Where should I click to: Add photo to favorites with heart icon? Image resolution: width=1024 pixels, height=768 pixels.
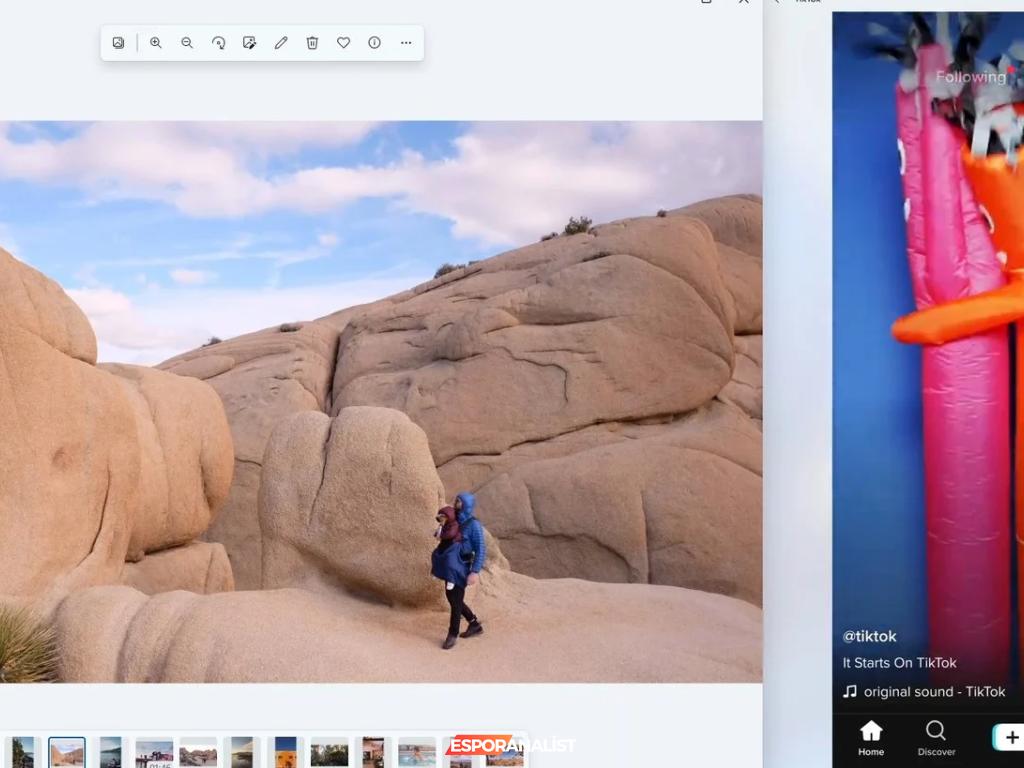344,43
